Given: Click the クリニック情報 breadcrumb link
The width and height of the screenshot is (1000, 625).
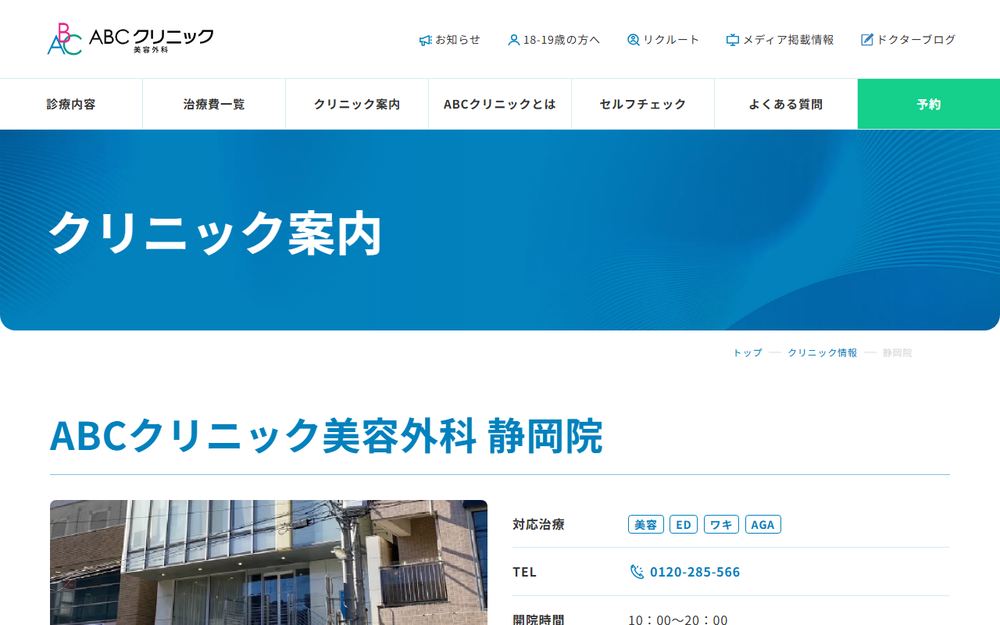Looking at the screenshot, I should pyautogui.click(x=822, y=353).
